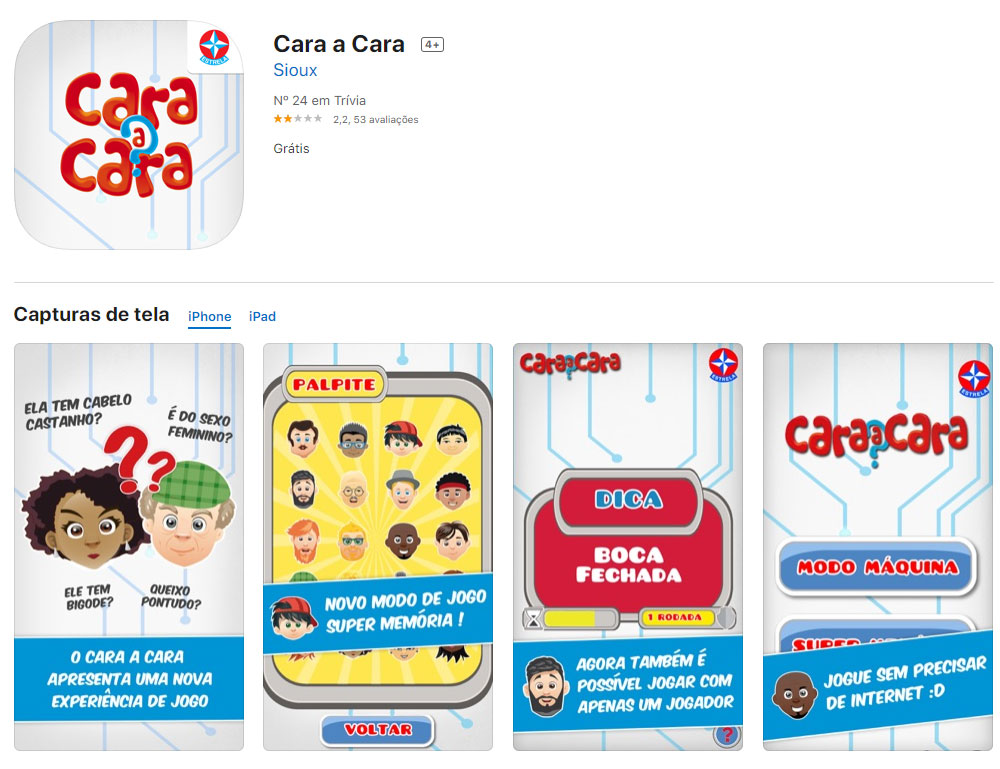Click the Estrela logo on app icon

point(214,47)
